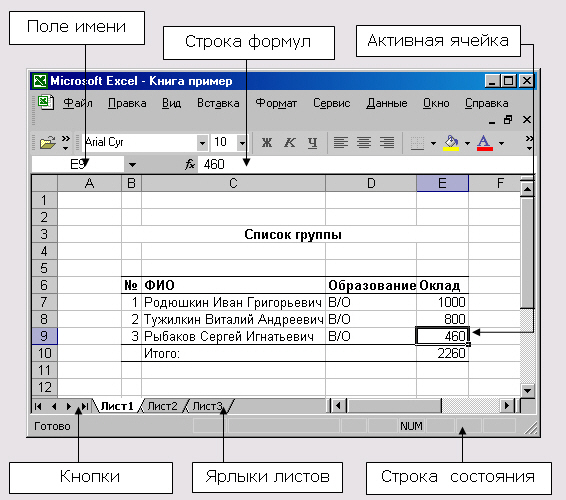566x500 pixels.
Task: Click Select All corner button
Action: pyautogui.click(x=45, y=183)
